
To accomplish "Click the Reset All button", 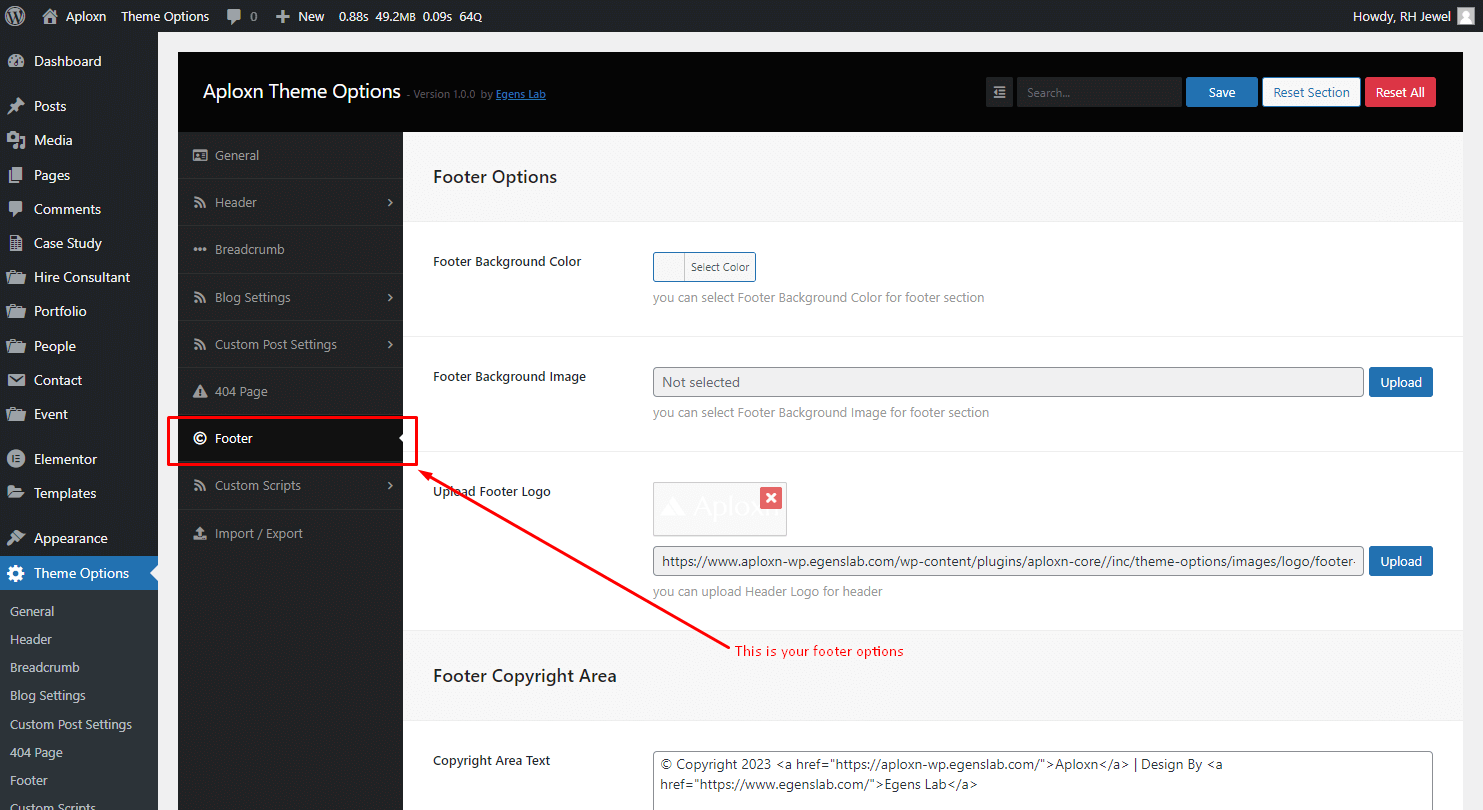I will pos(1400,92).
